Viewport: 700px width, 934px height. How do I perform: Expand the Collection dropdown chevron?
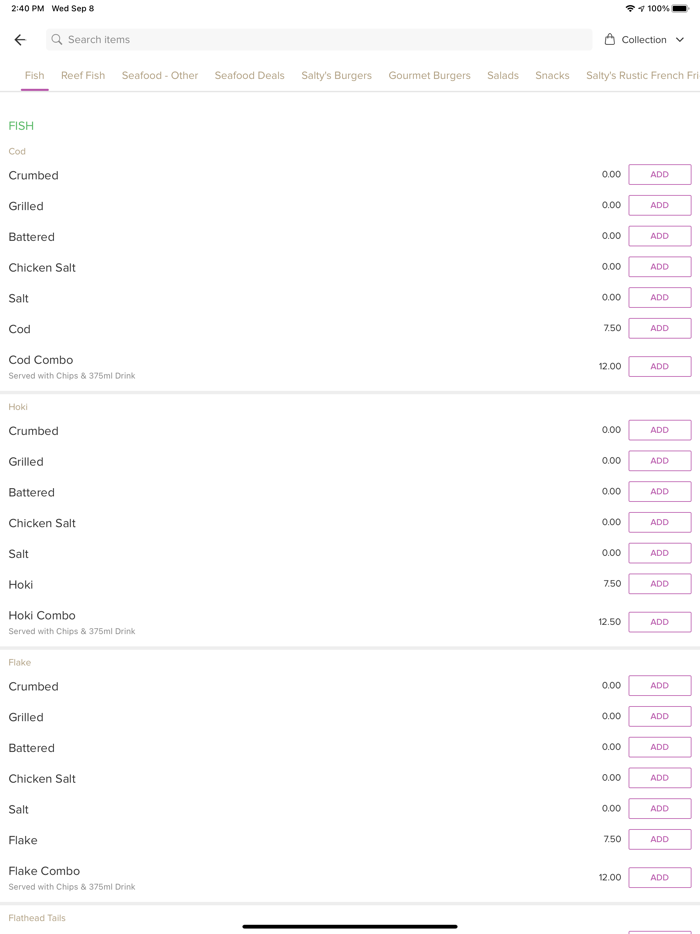tap(680, 40)
